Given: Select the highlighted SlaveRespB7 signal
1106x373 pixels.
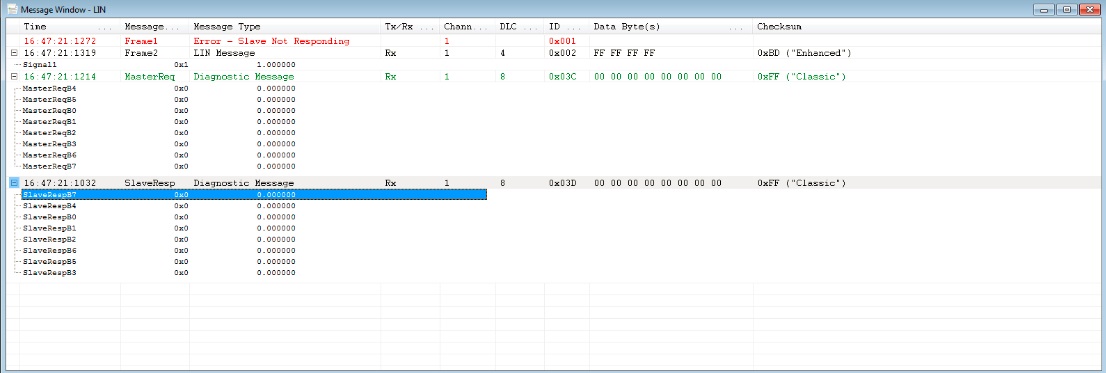Looking at the screenshot, I should coord(49,194).
